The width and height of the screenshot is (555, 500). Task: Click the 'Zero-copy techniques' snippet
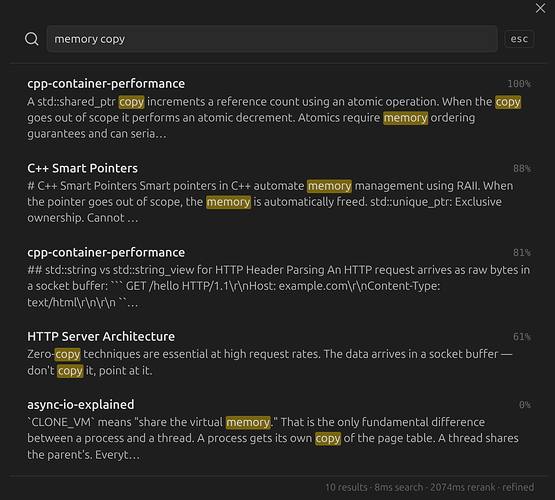pos(270,362)
